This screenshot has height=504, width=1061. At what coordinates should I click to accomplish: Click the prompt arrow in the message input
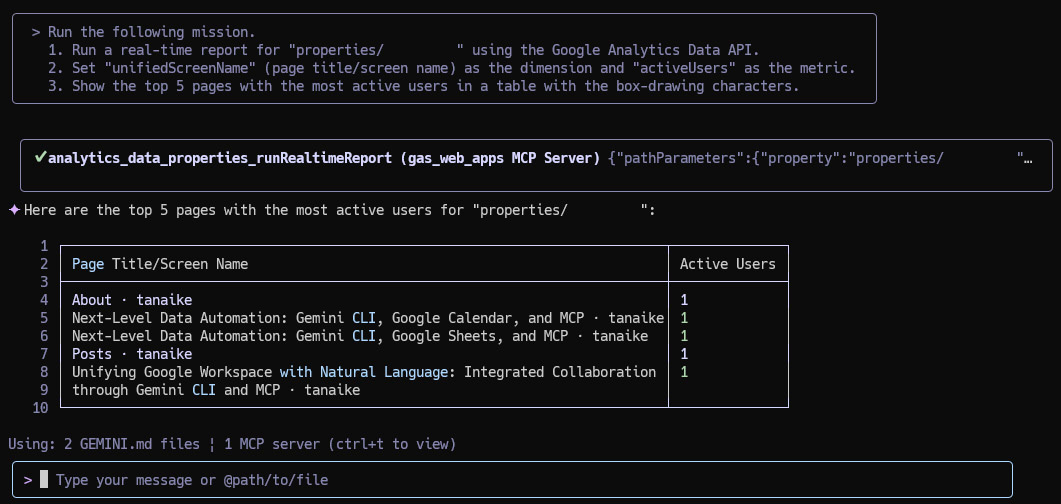[28, 480]
